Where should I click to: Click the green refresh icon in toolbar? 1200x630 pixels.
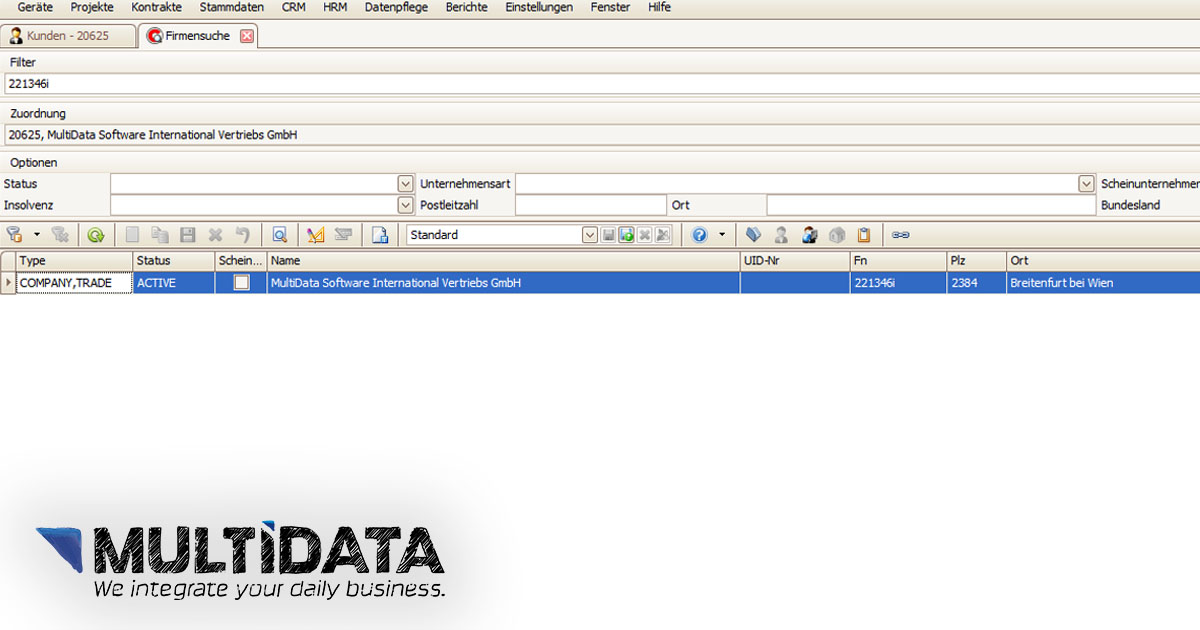pyautogui.click(x=95, y=235)
